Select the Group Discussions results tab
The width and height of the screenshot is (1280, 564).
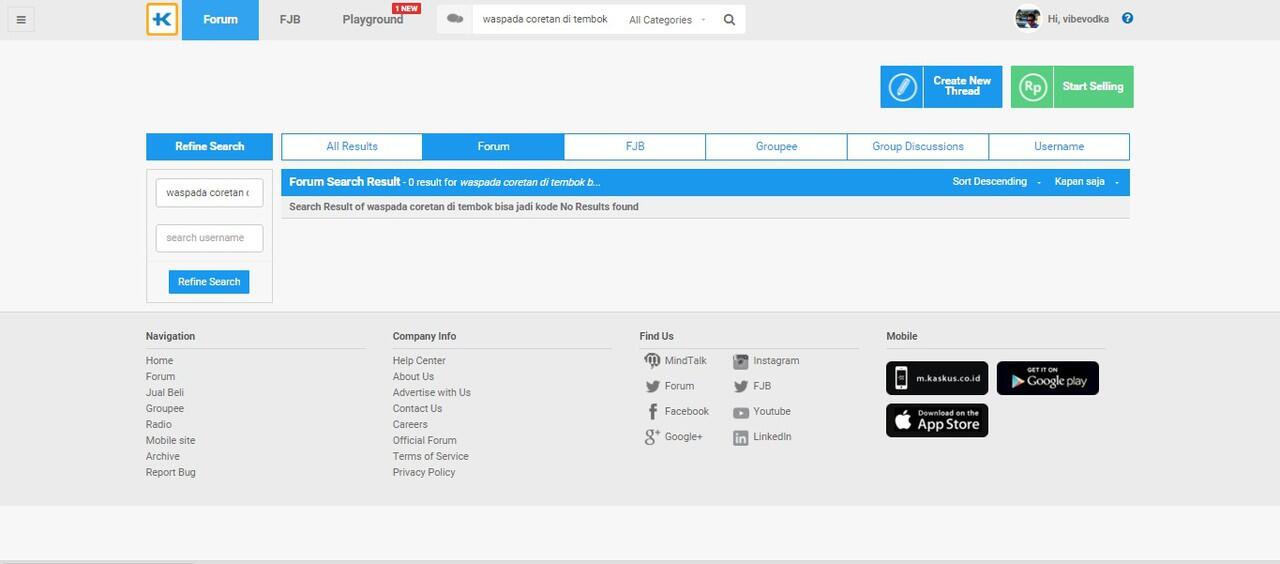click(918, 146)
